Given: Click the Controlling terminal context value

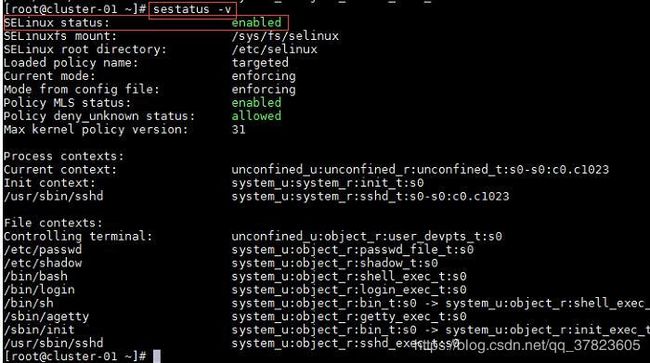Looking at the screenshot, I should [x=366, y=236].
